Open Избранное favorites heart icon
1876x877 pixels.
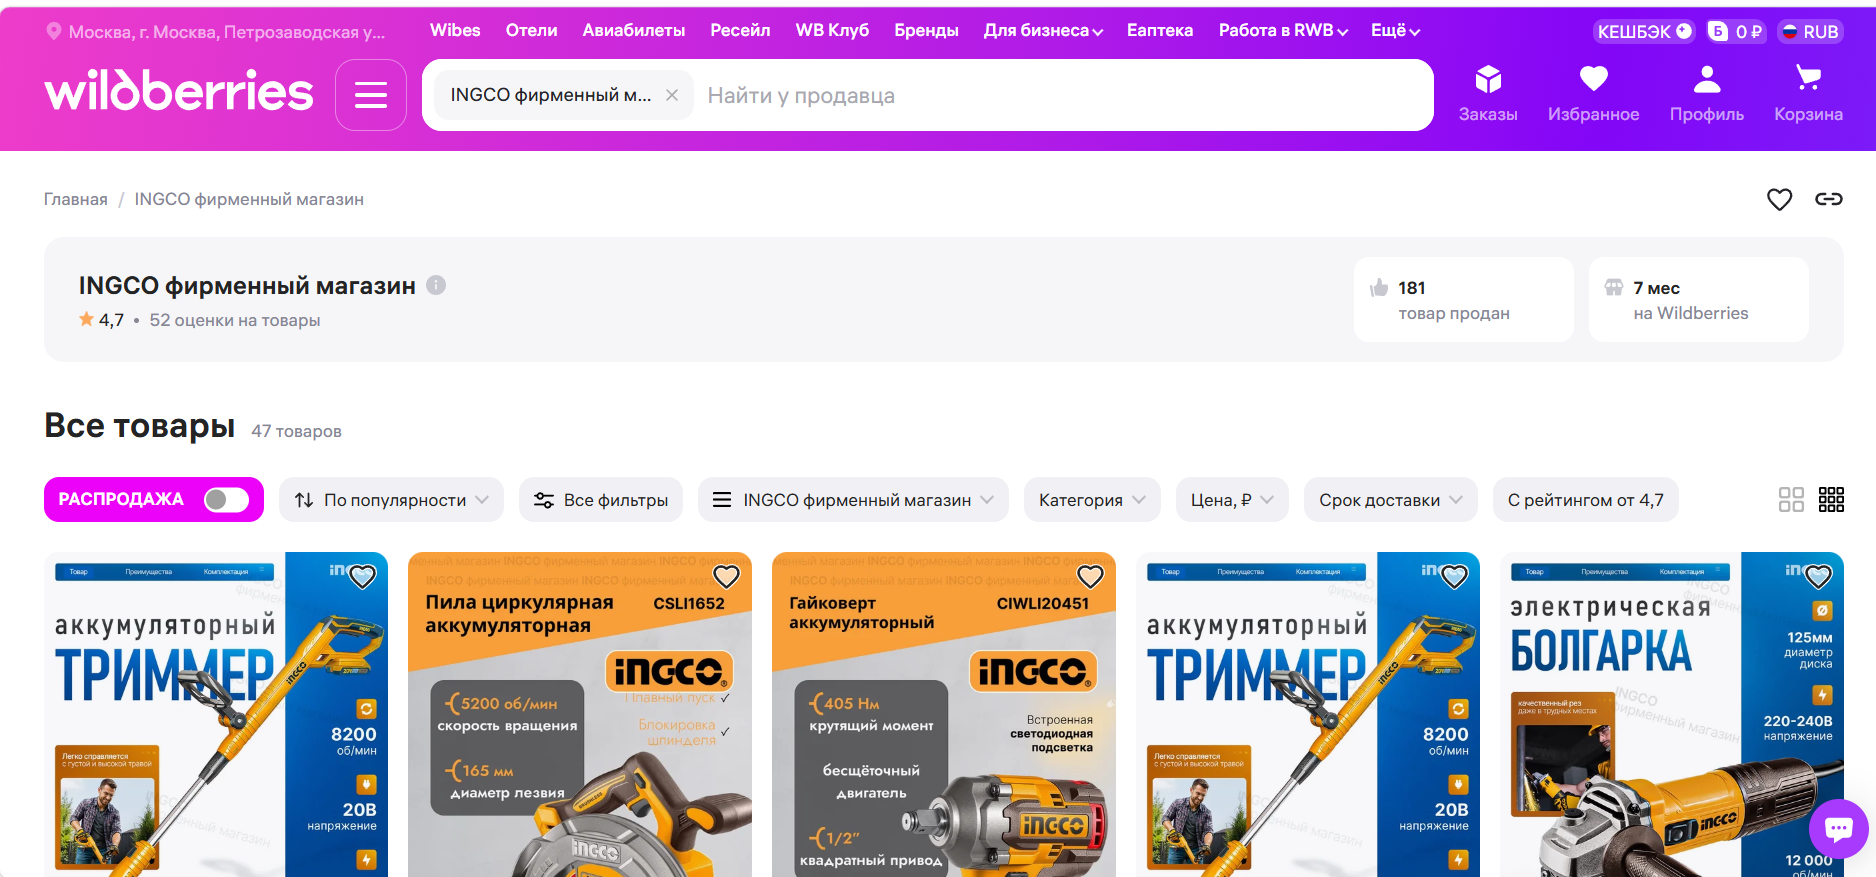[x=1593, y=94]
